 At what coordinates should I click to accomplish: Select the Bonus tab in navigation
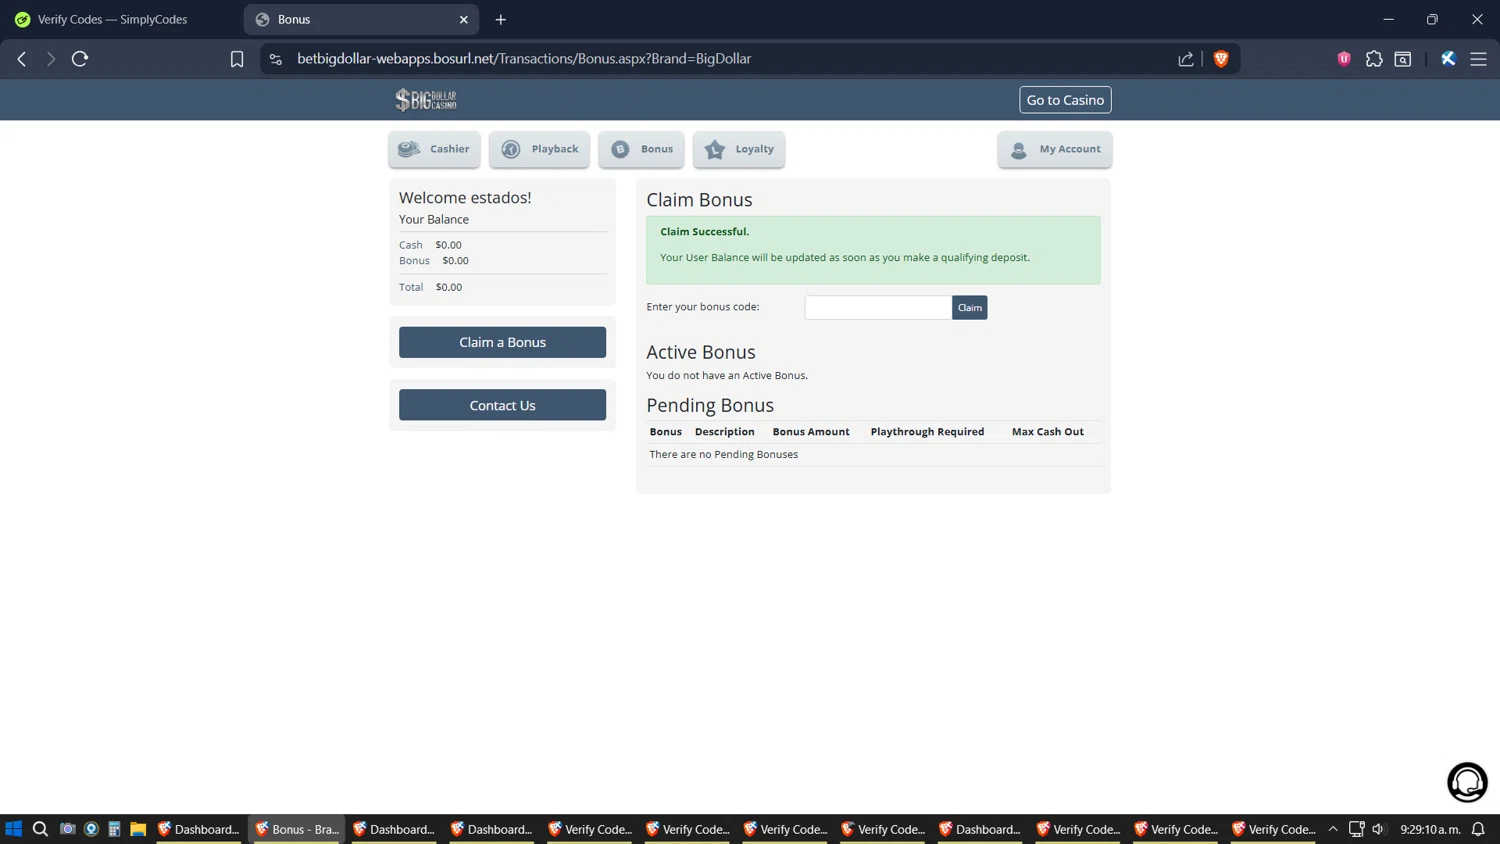pyautogui.click(x=641, y=149)
